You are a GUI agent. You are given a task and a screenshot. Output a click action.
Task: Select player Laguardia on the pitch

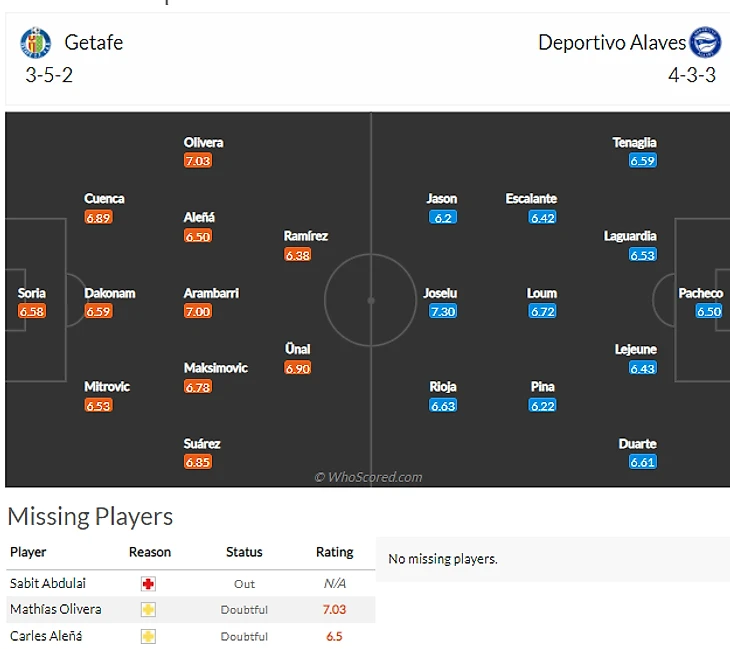coord(630,237)
